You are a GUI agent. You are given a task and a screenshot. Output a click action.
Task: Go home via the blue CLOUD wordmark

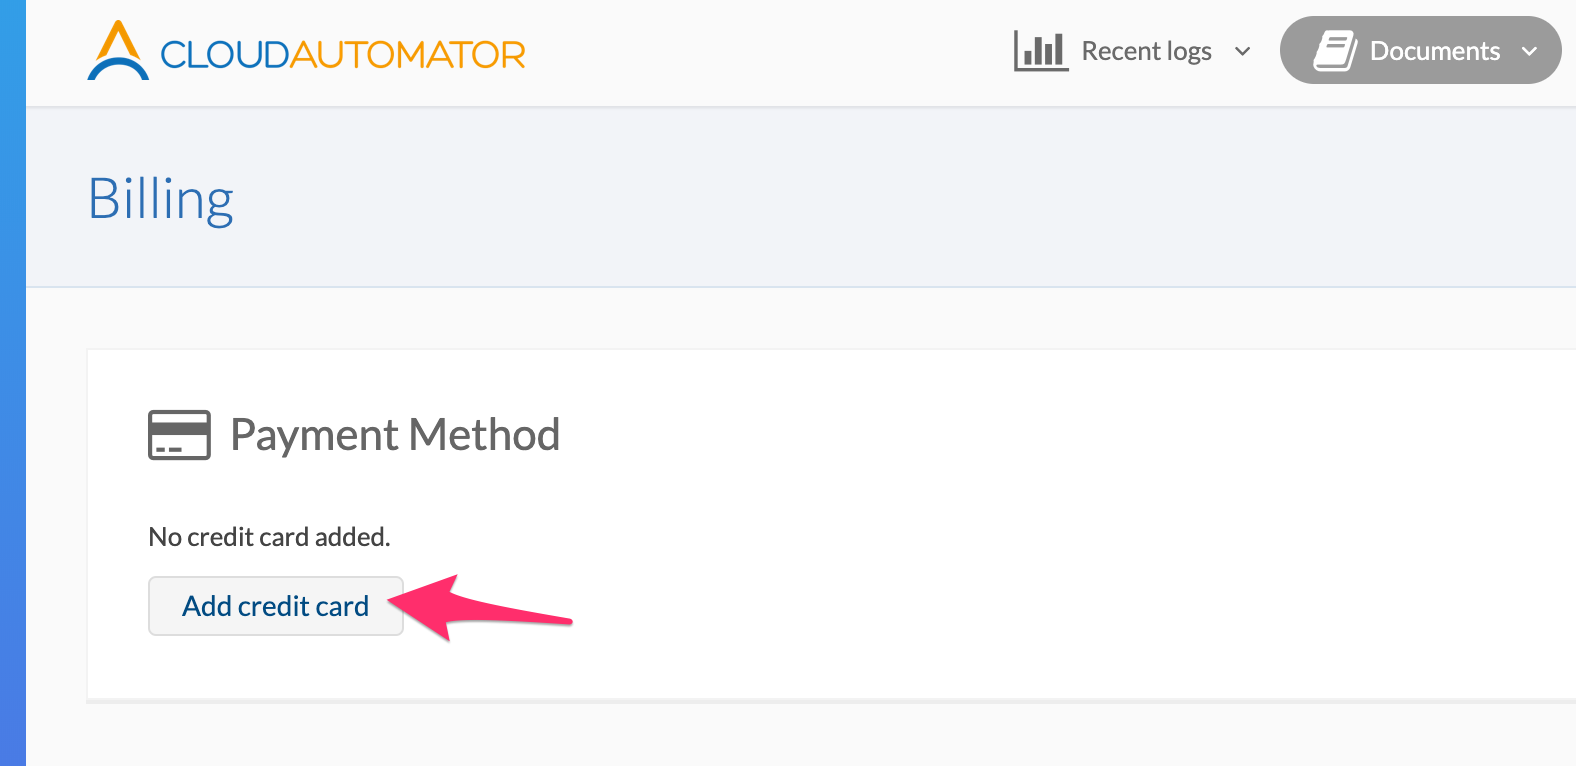(x=225, y=55)
